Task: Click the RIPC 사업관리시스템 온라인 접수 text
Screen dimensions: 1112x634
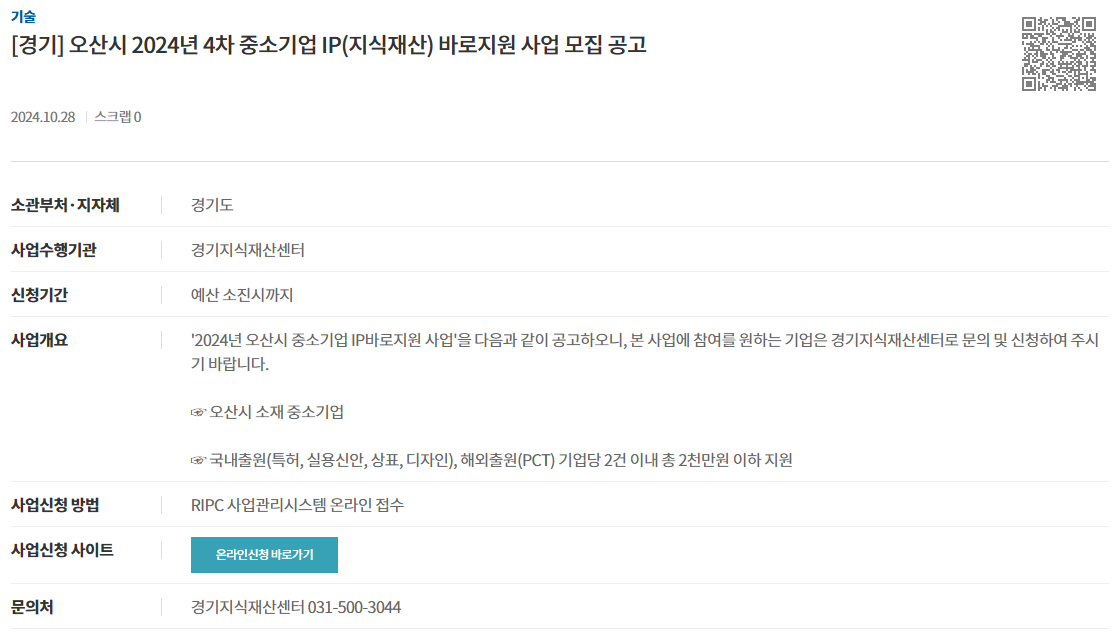Action: click(297, 505)
